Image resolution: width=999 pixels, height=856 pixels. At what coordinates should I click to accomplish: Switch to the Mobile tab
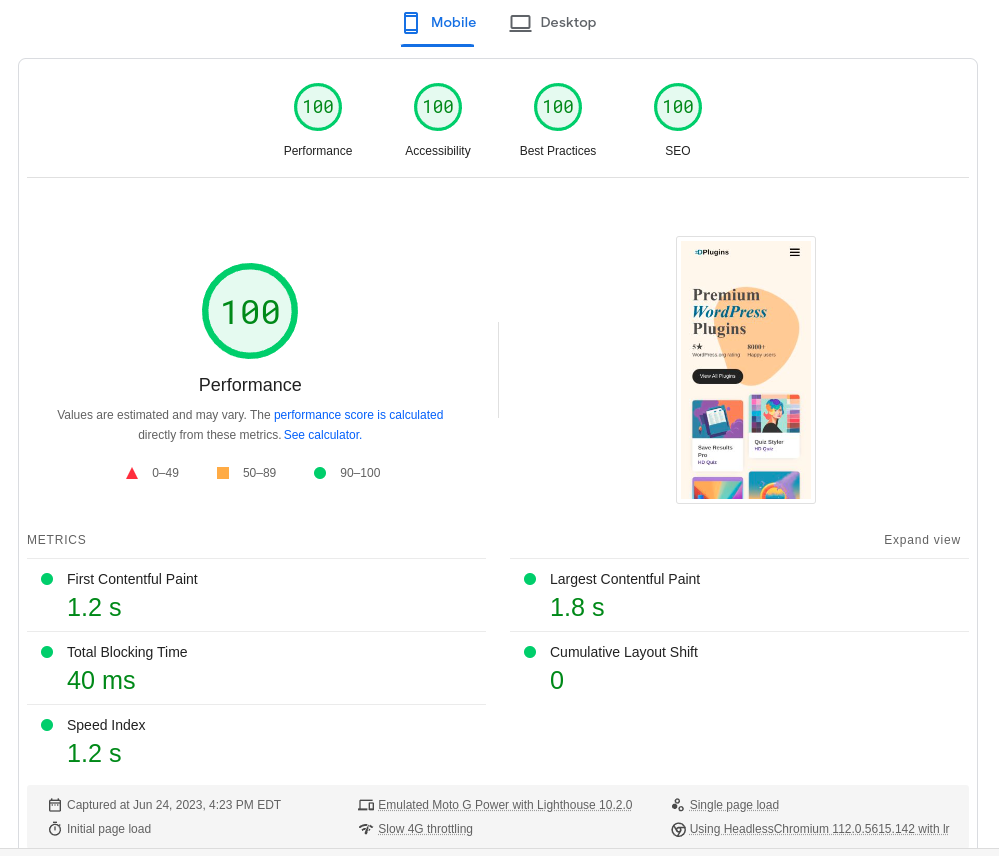453,23
